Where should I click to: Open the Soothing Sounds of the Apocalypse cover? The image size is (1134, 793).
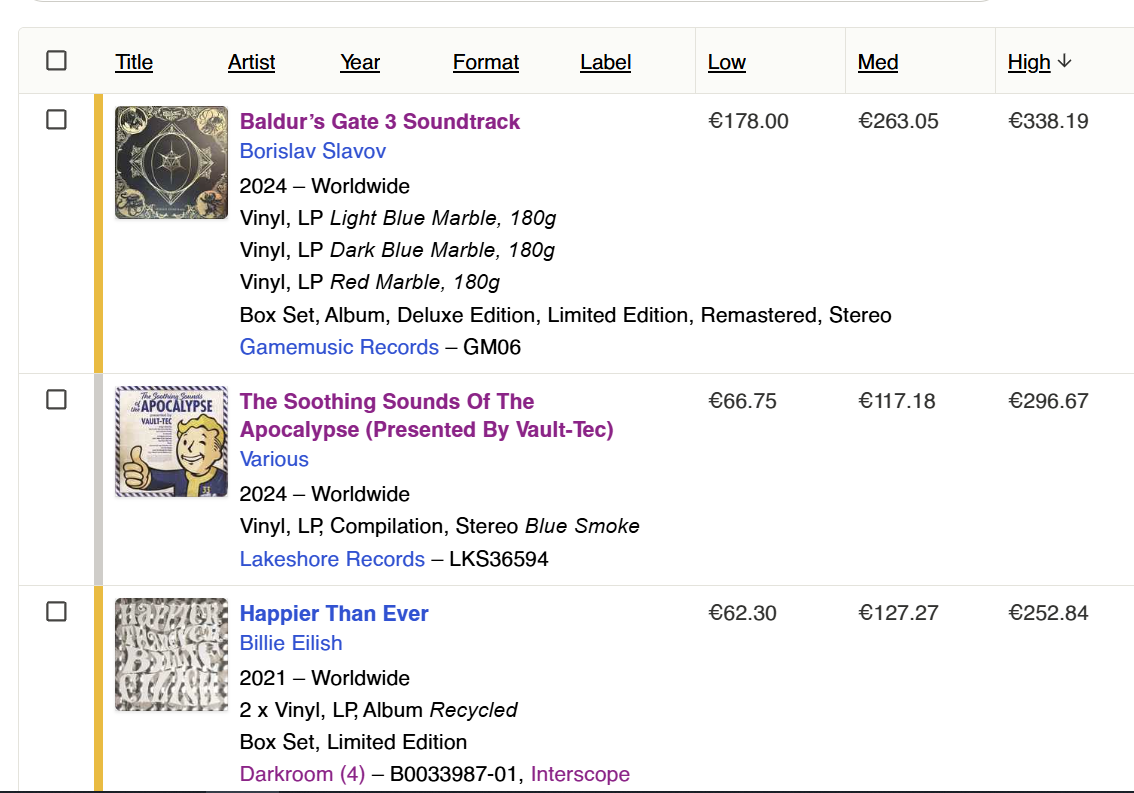point(171,441)
